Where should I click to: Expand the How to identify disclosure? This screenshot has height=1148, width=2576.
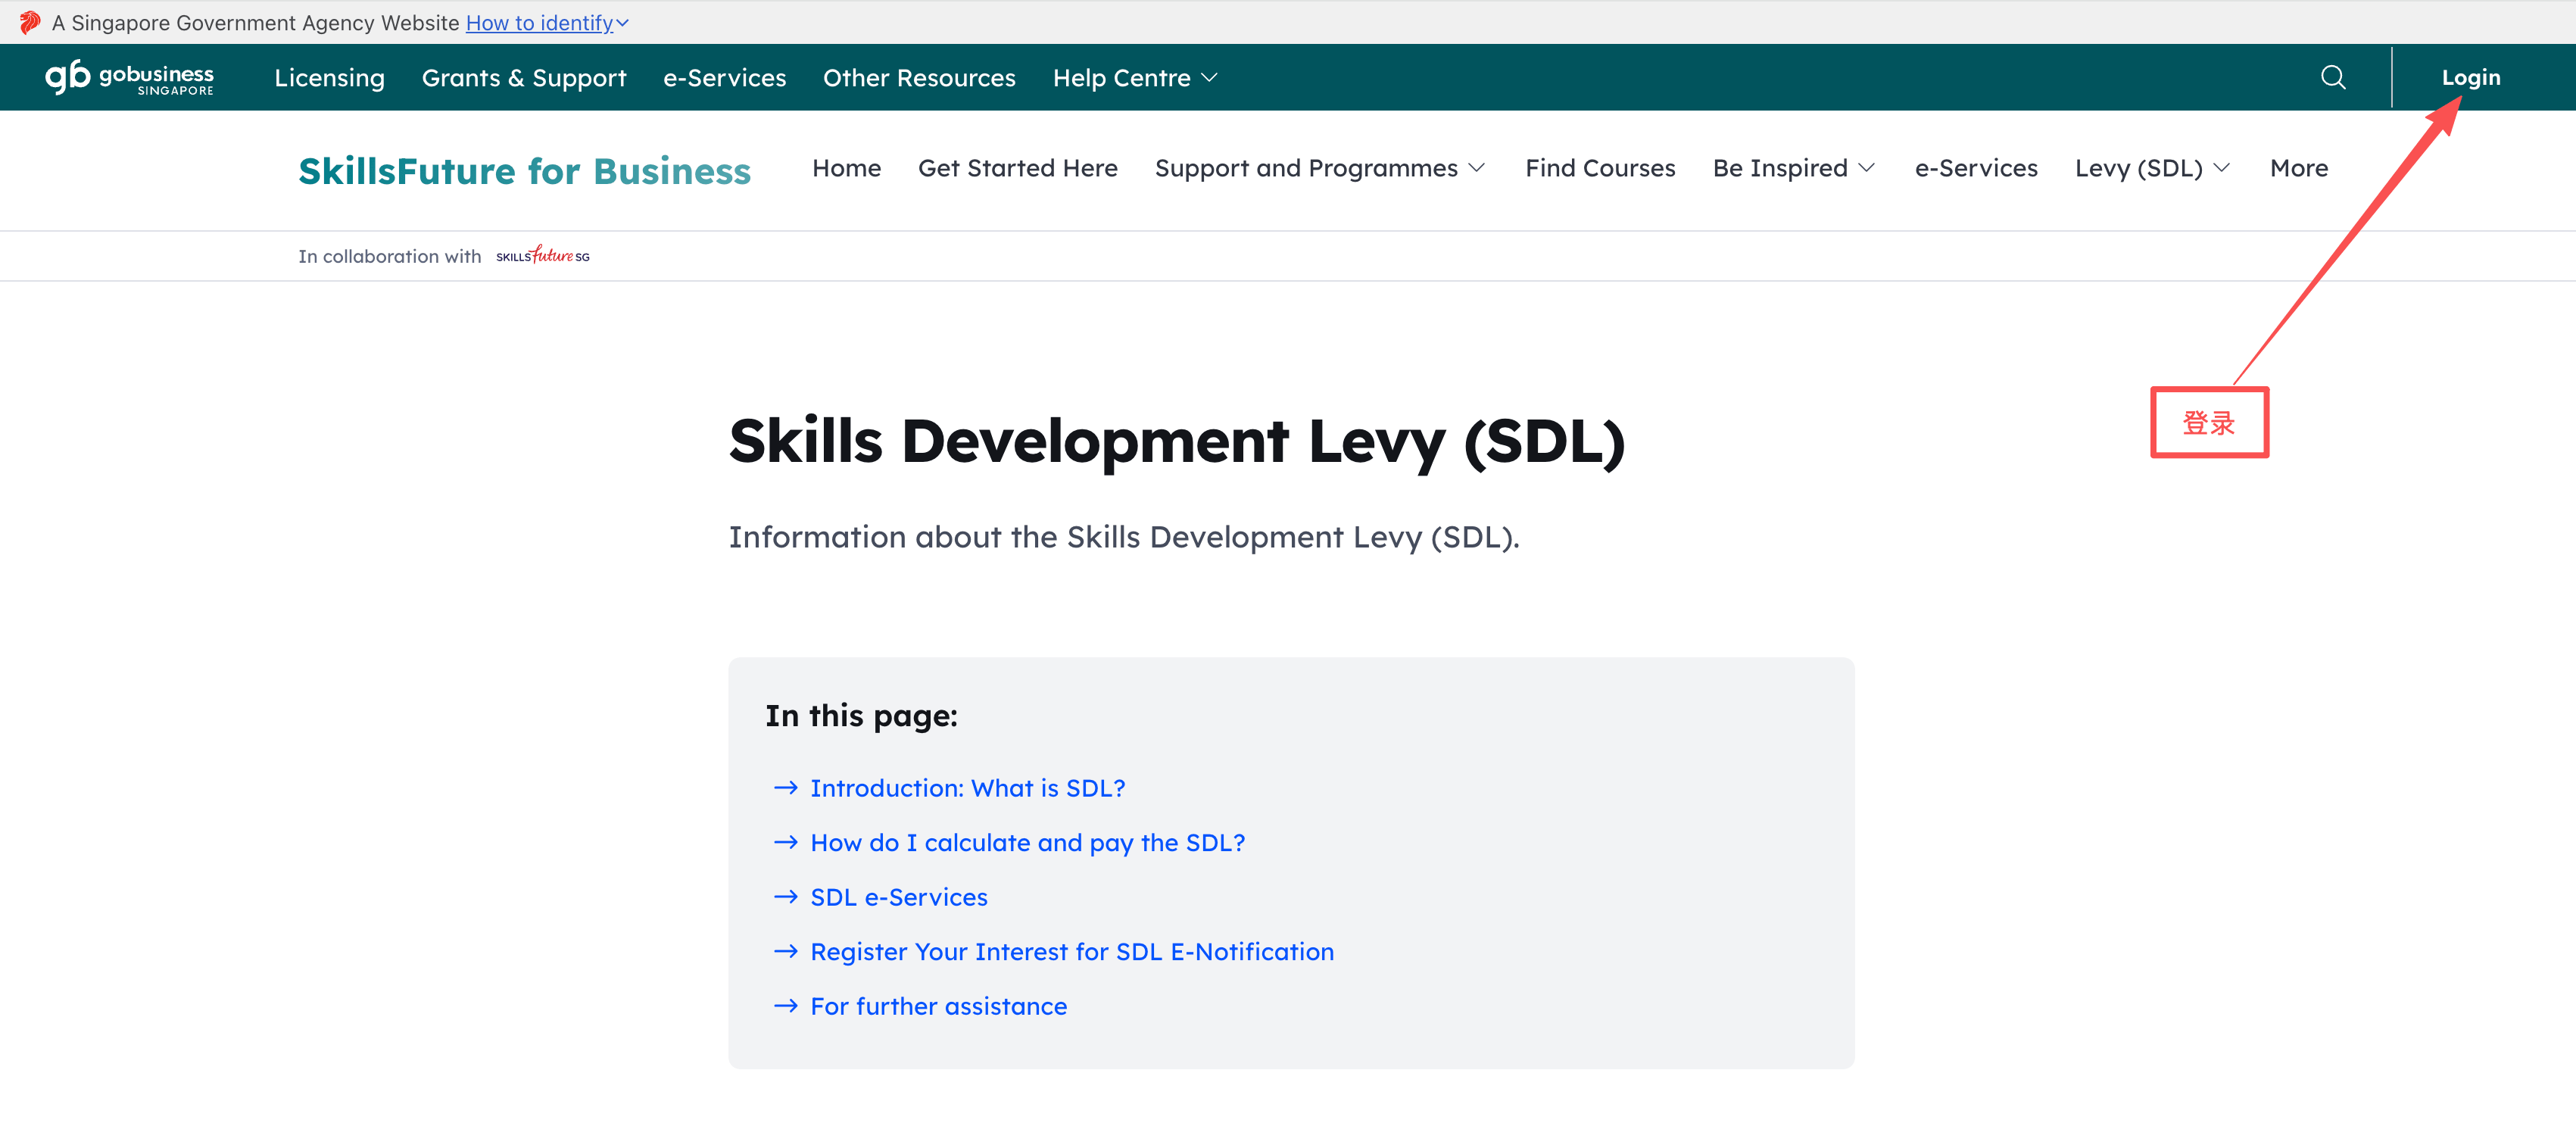[x=546, y=22]
